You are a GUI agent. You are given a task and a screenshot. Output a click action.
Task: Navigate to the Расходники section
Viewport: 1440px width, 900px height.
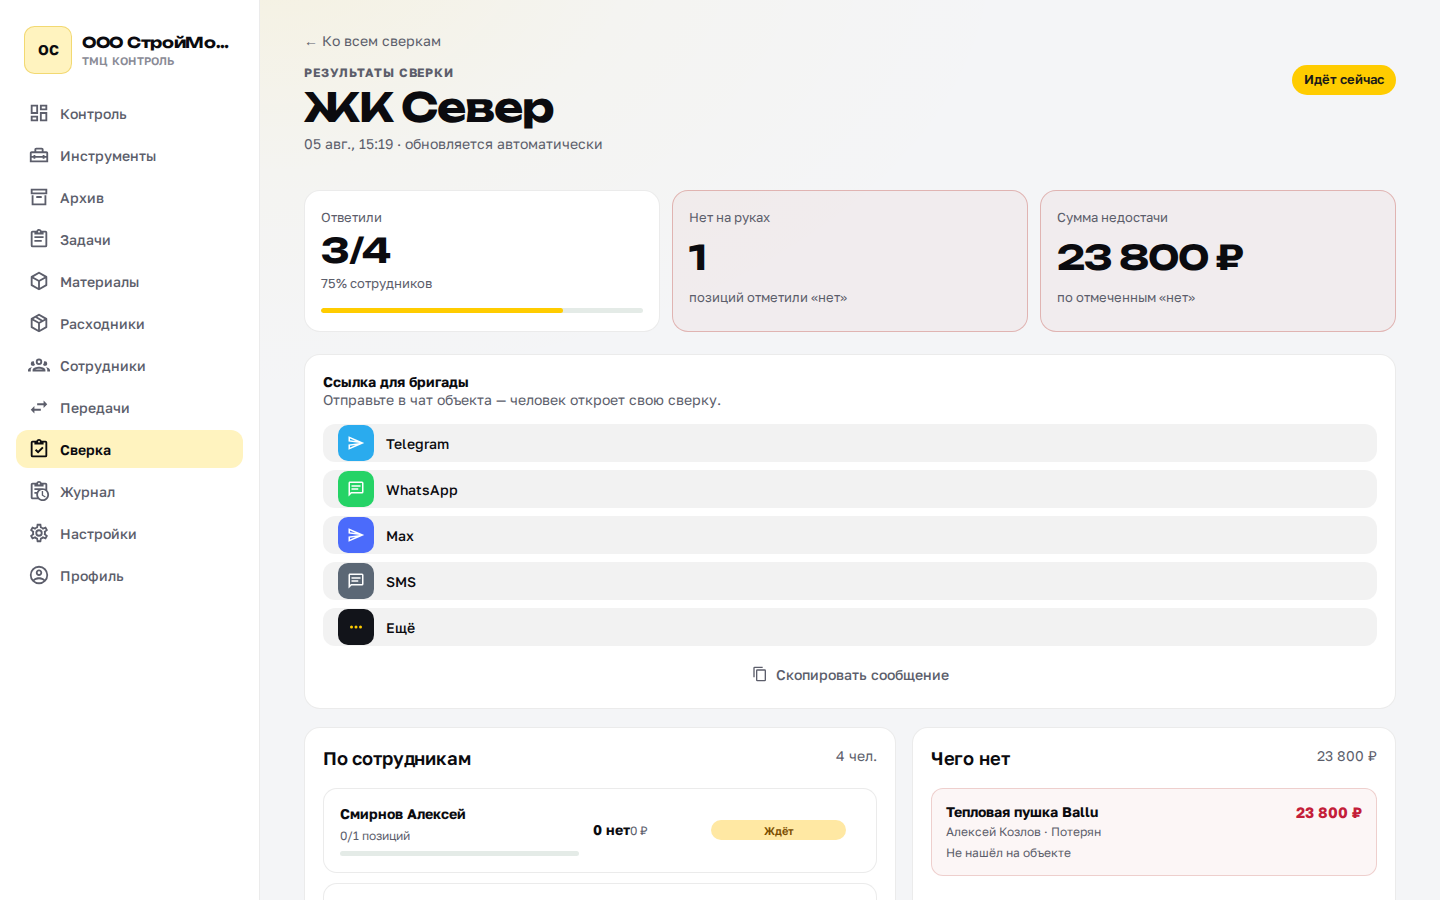click(129, 323)
